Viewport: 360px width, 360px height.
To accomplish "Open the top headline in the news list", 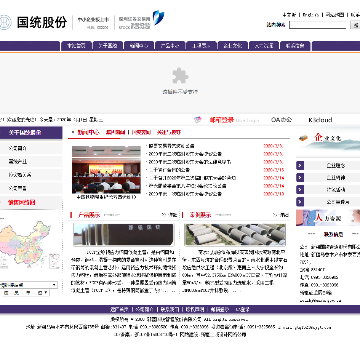I will pos(171,146).
